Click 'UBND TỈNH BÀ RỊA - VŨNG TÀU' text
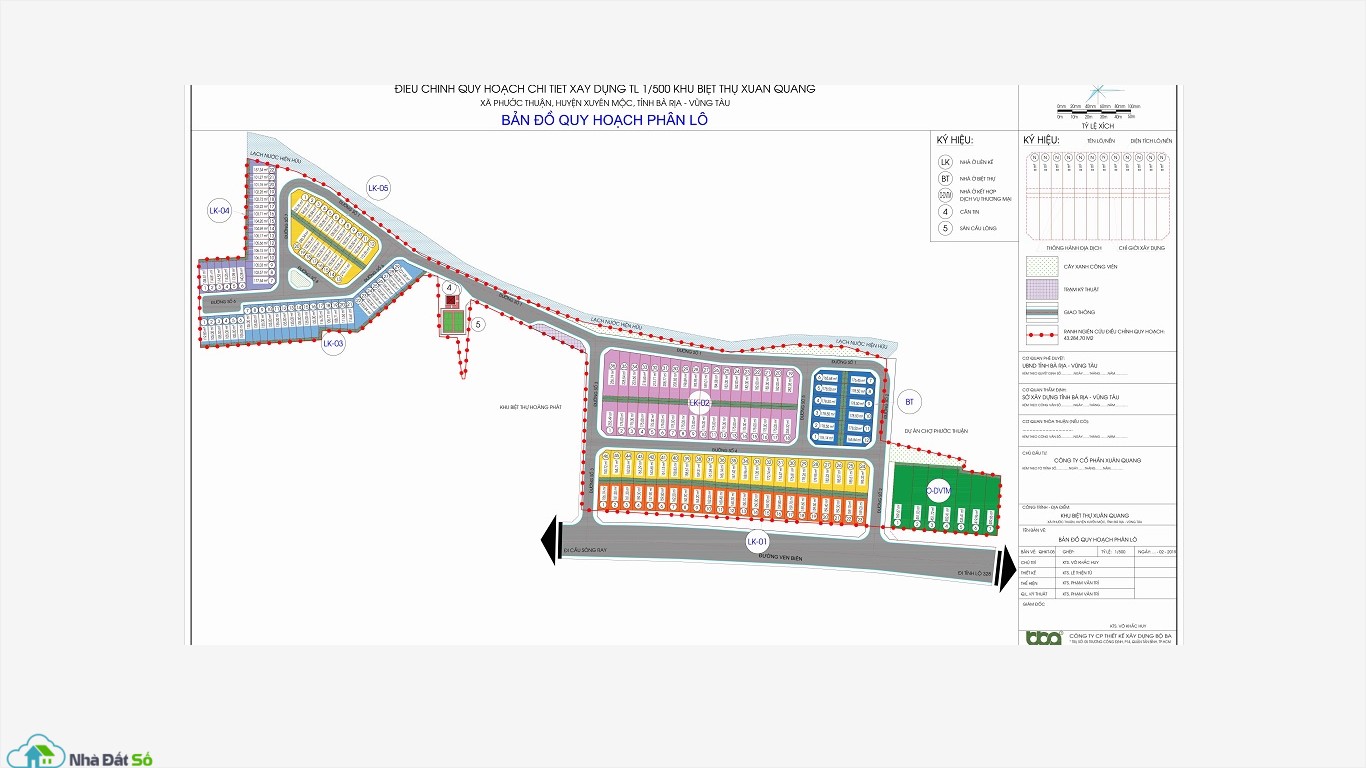The image size is (1366, 768). (x=1060, y=365)
